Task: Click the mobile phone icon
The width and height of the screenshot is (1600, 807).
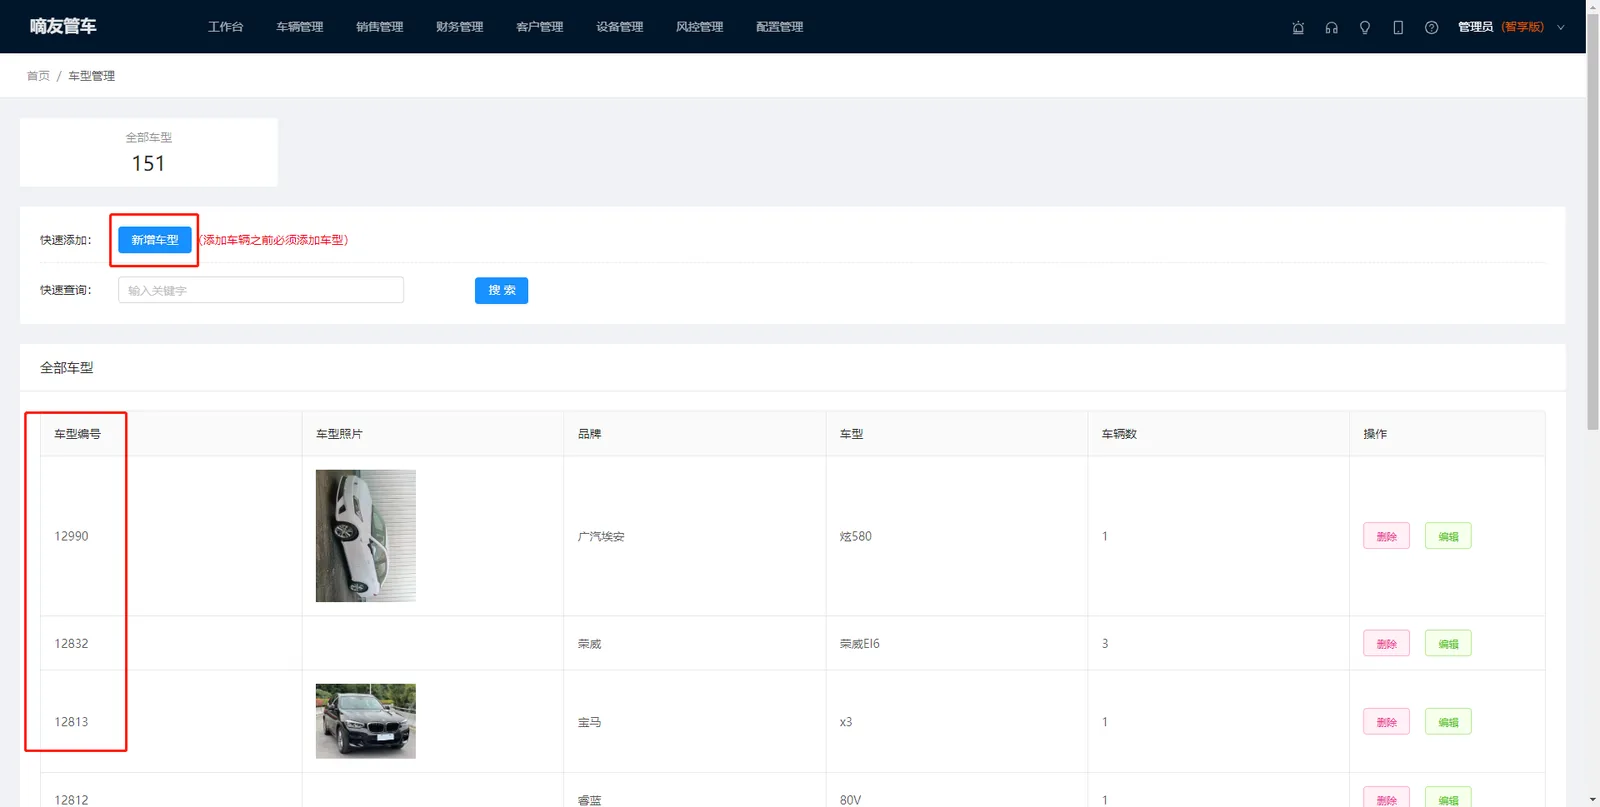Action: 1398,28
